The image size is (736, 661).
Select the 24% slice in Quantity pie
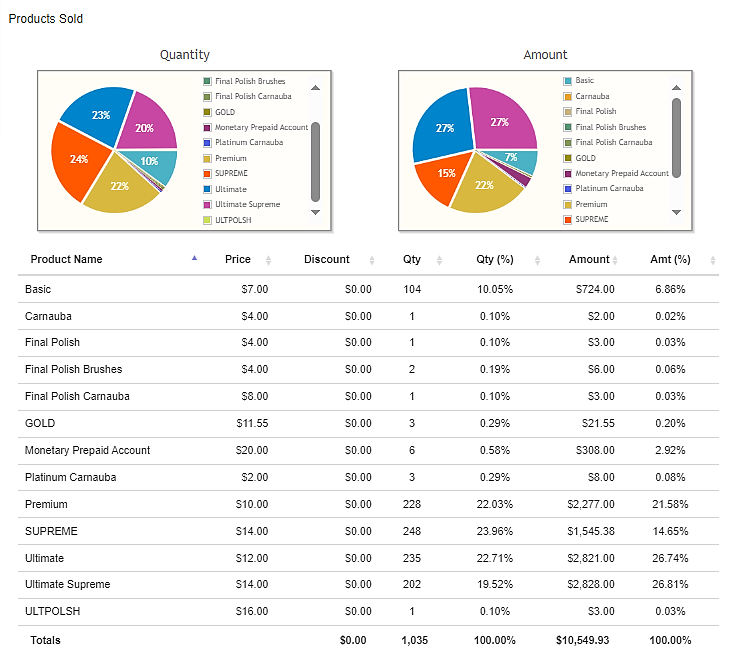click(x=77, y=162)
